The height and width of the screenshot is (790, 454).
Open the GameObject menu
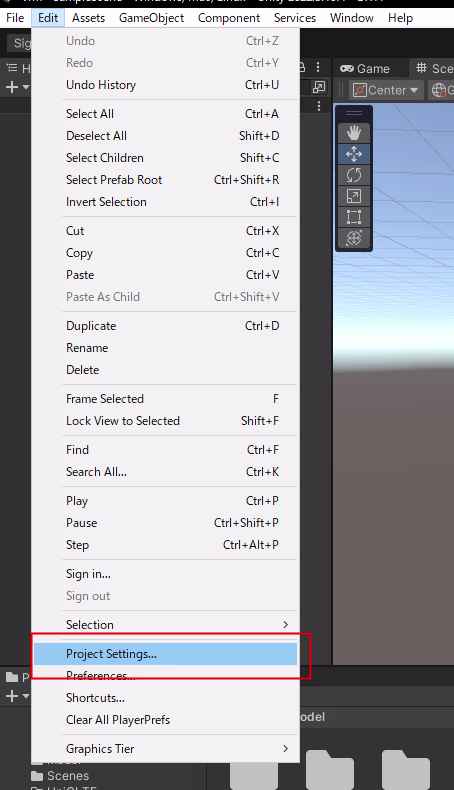(x=151, y=18)
